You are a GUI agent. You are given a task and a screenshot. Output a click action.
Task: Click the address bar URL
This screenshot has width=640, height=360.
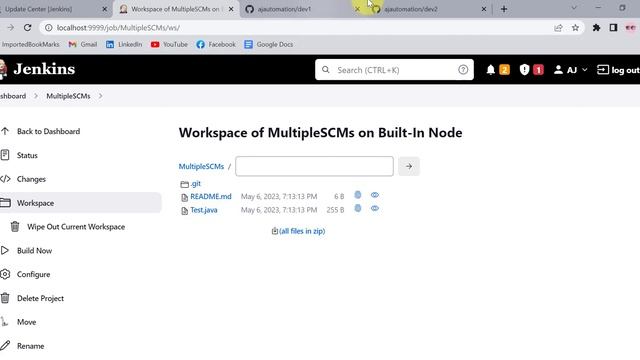[x=118, y=28]
